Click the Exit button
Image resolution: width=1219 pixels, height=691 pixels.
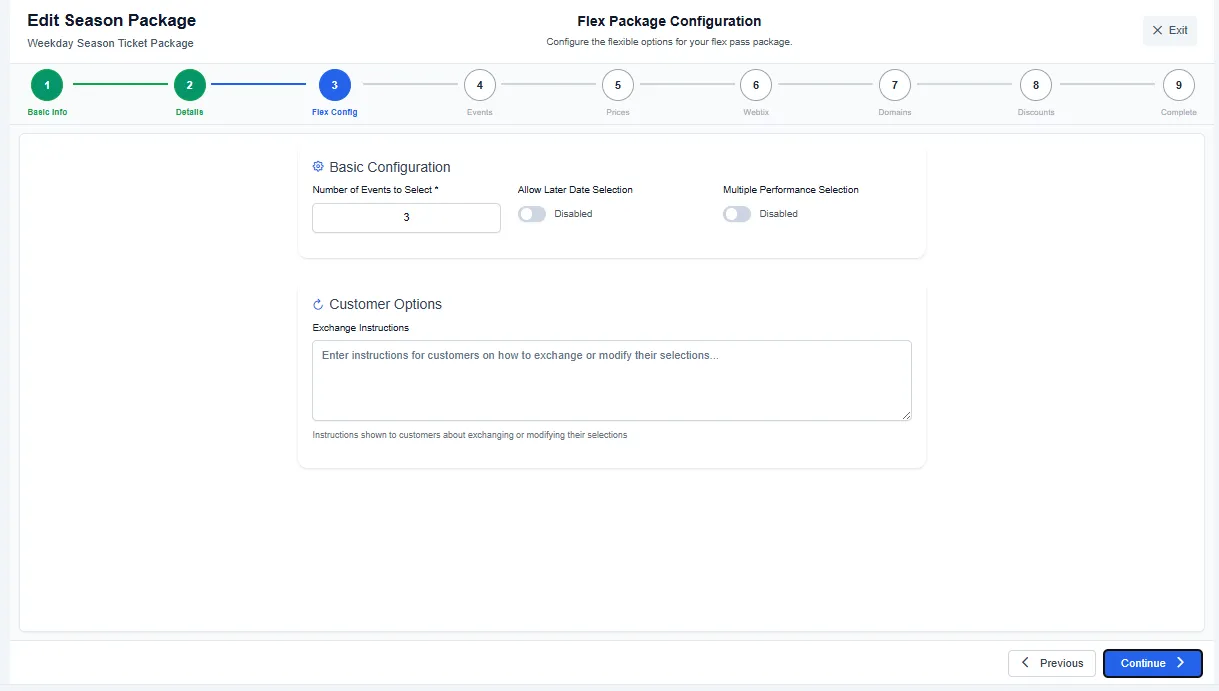[x=1170, y=30]
